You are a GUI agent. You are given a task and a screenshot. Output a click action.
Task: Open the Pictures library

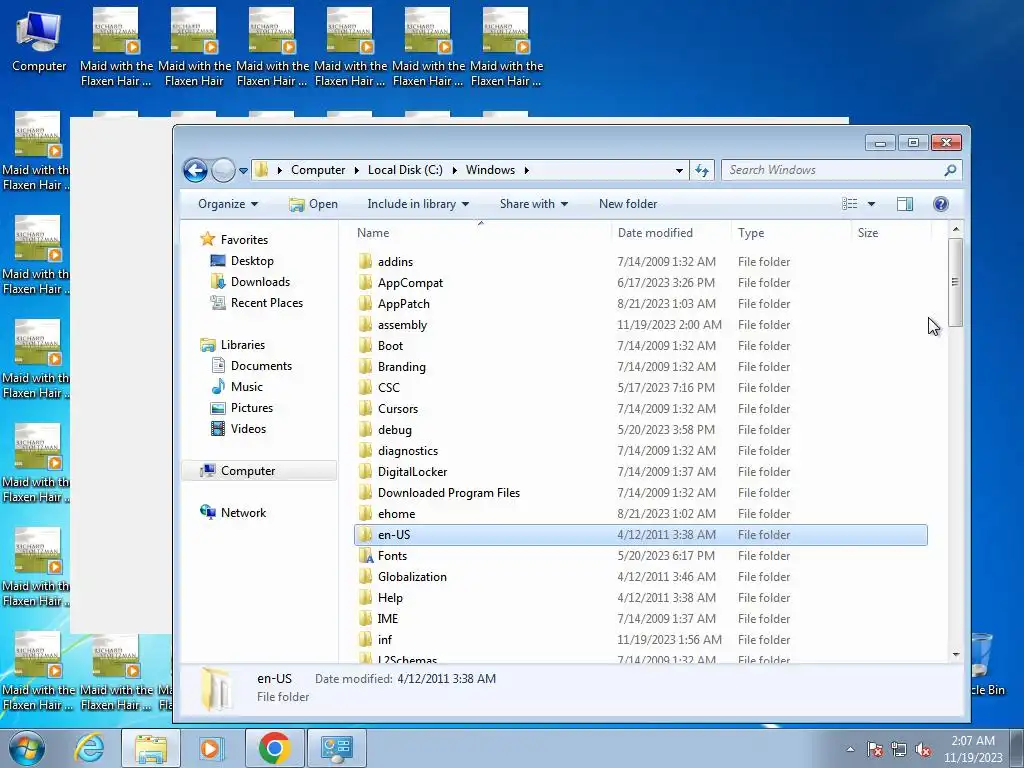coord(241,408)
